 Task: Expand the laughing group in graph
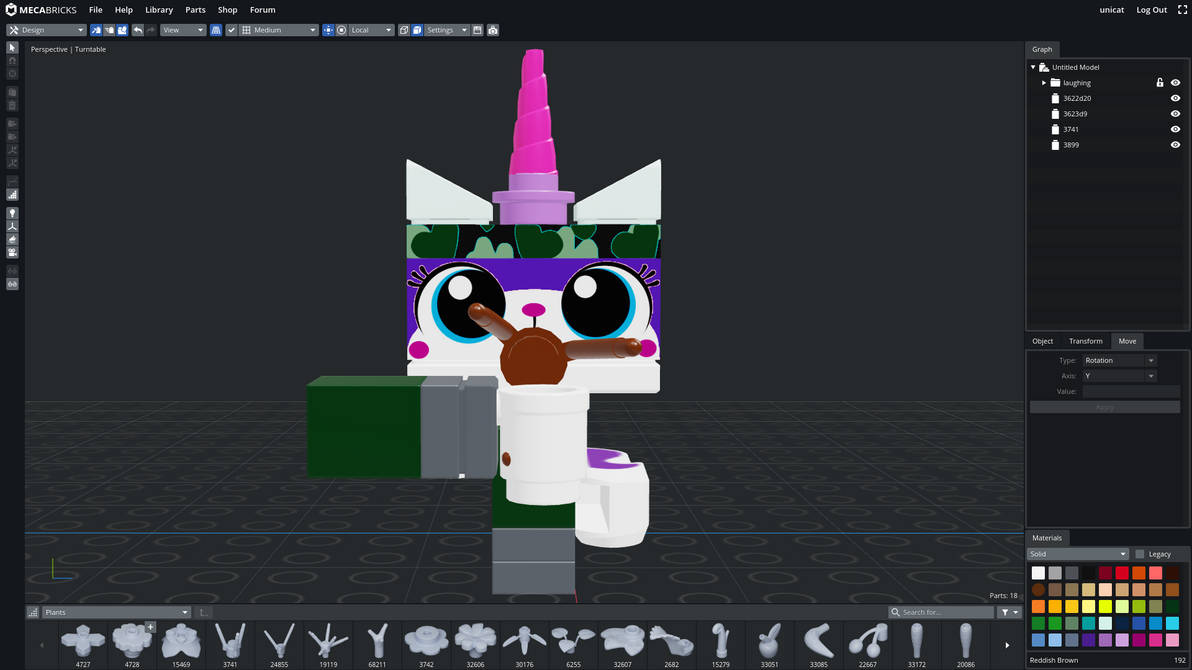click(x=1044, y=83)
